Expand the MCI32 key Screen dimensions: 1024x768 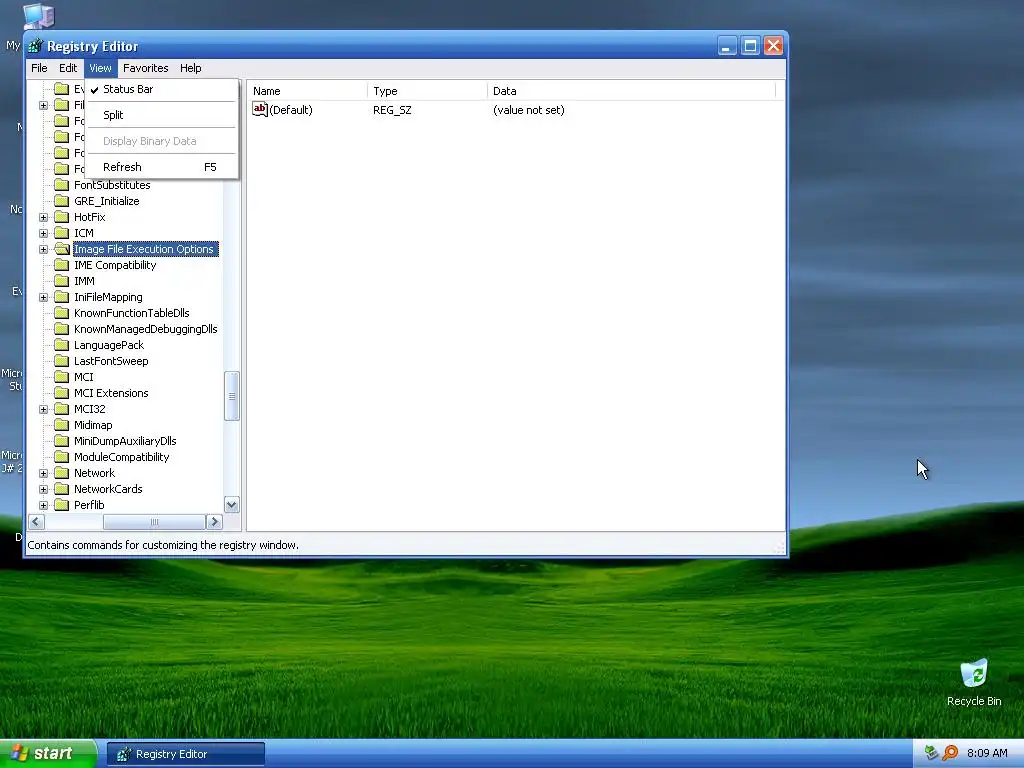(x=43, y=409)
